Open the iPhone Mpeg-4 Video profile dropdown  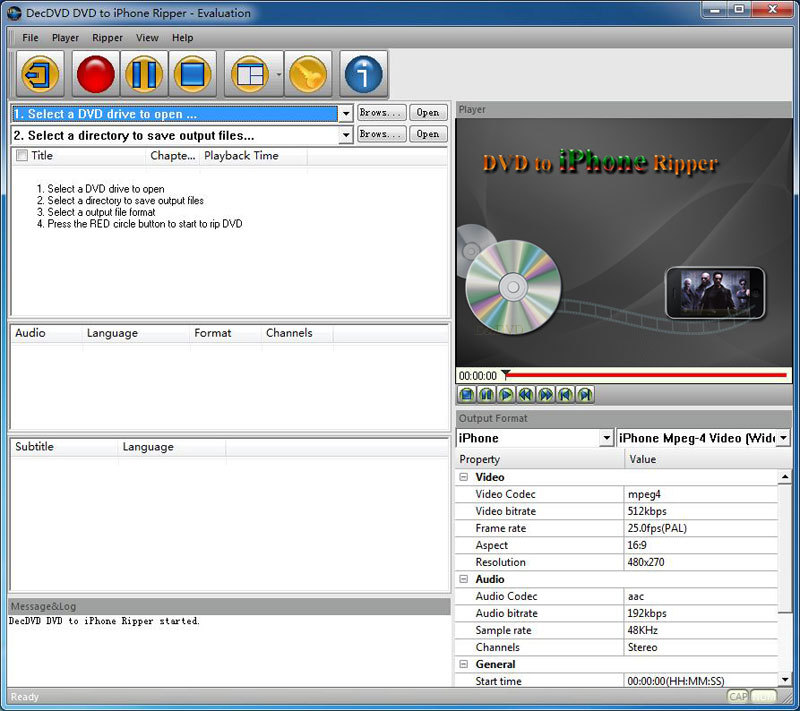point(783,438)
